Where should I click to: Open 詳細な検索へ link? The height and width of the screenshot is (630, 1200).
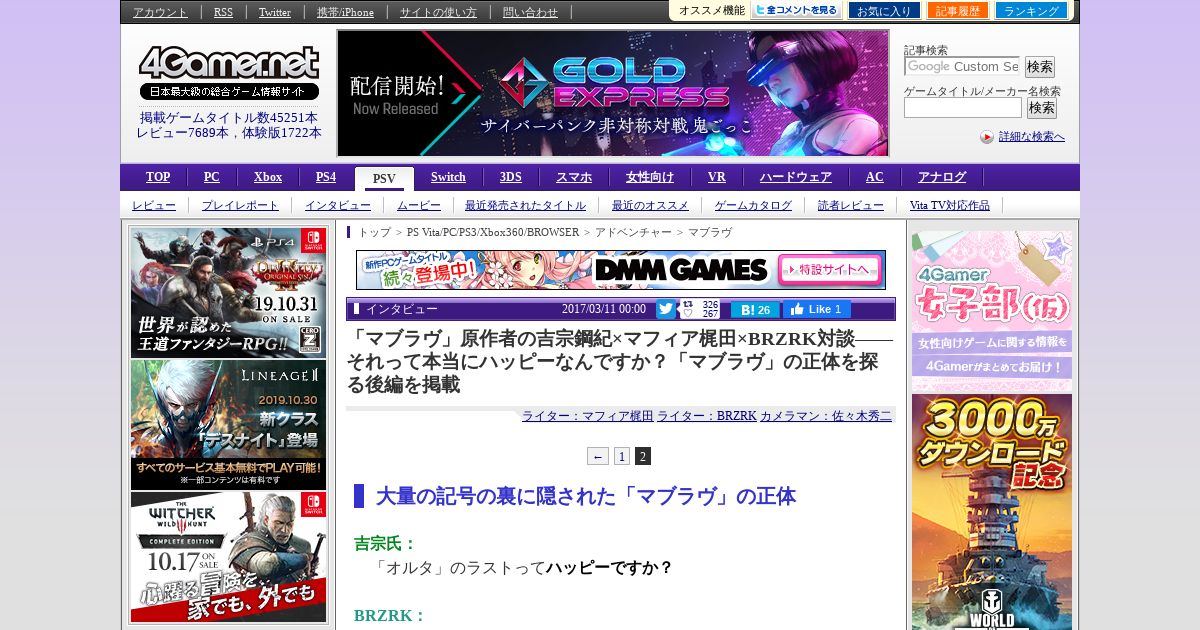click(1031, 137)
